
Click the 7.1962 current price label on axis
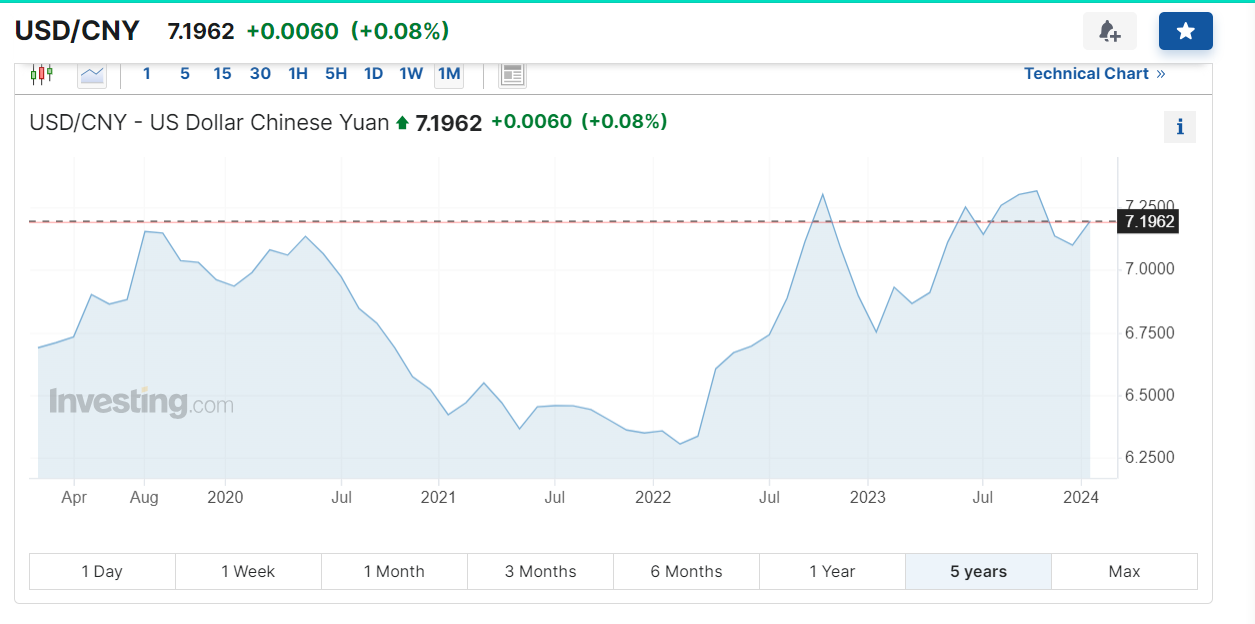[1149, 222]
